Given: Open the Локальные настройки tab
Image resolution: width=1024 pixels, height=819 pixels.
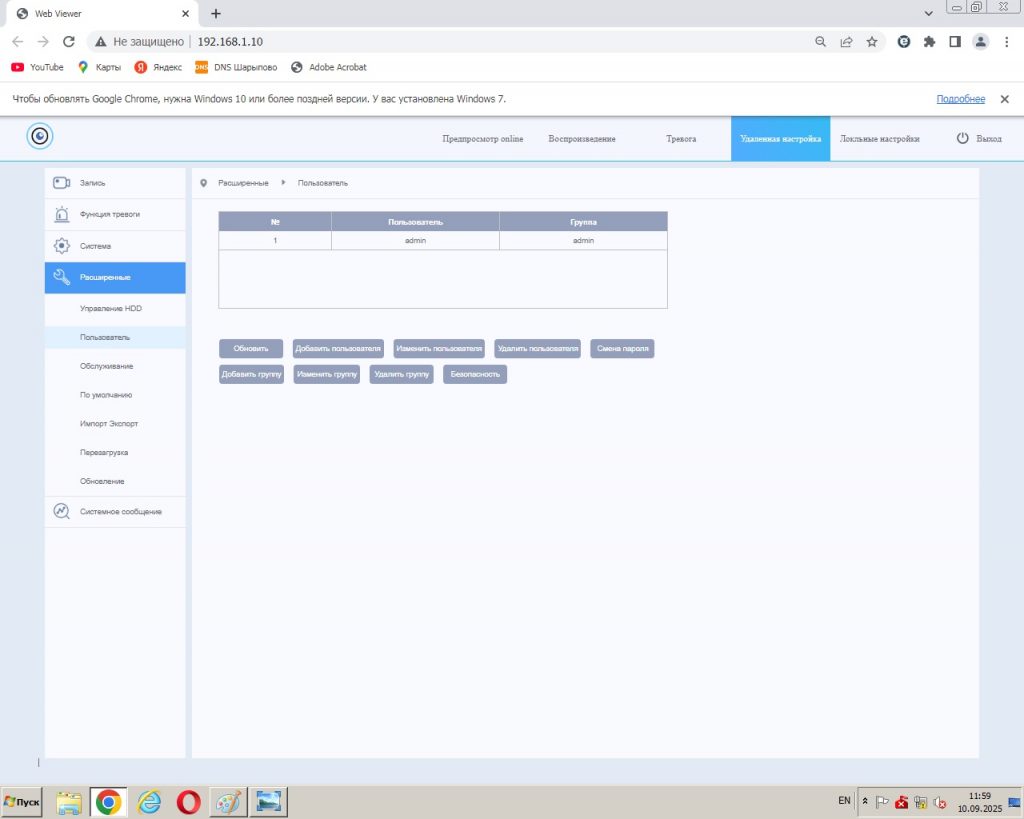Looking at the screenshot, I should click(x=879, y=139).
